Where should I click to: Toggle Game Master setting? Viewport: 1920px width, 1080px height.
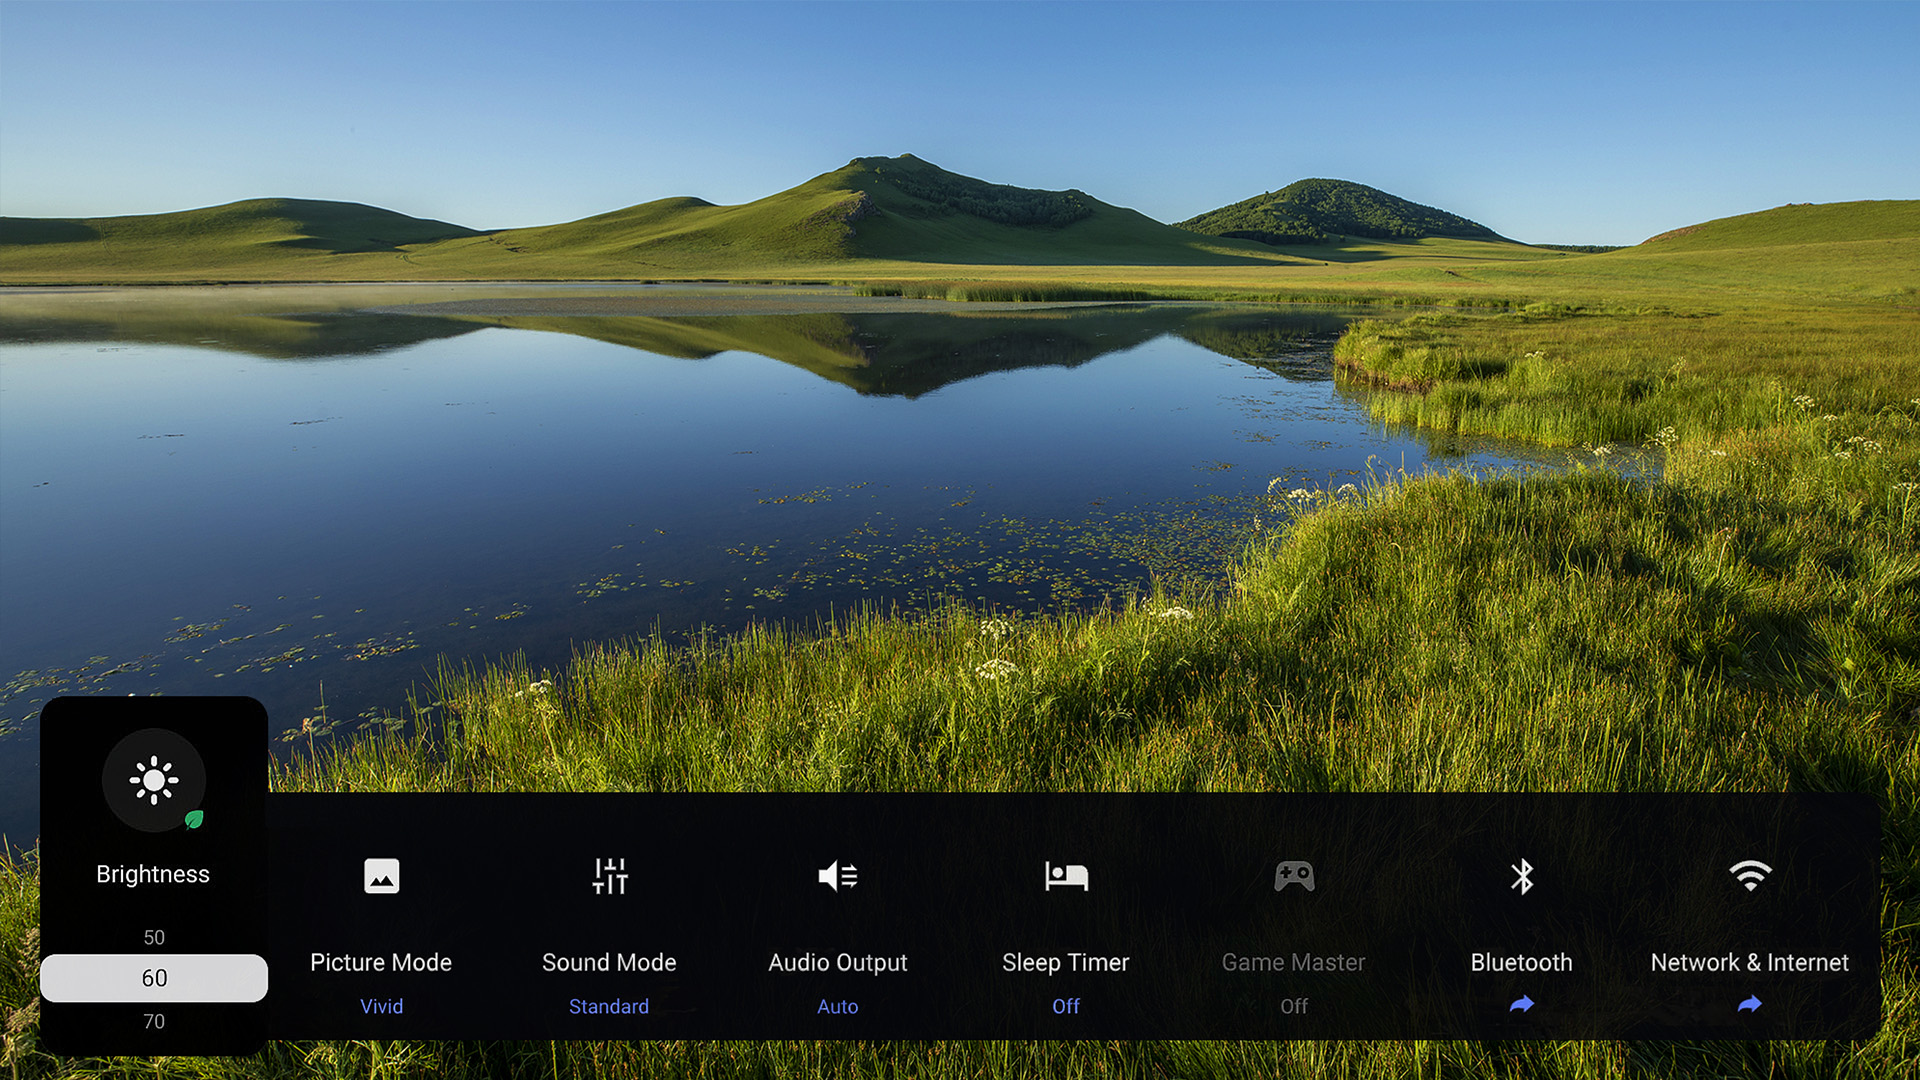1293,1006
